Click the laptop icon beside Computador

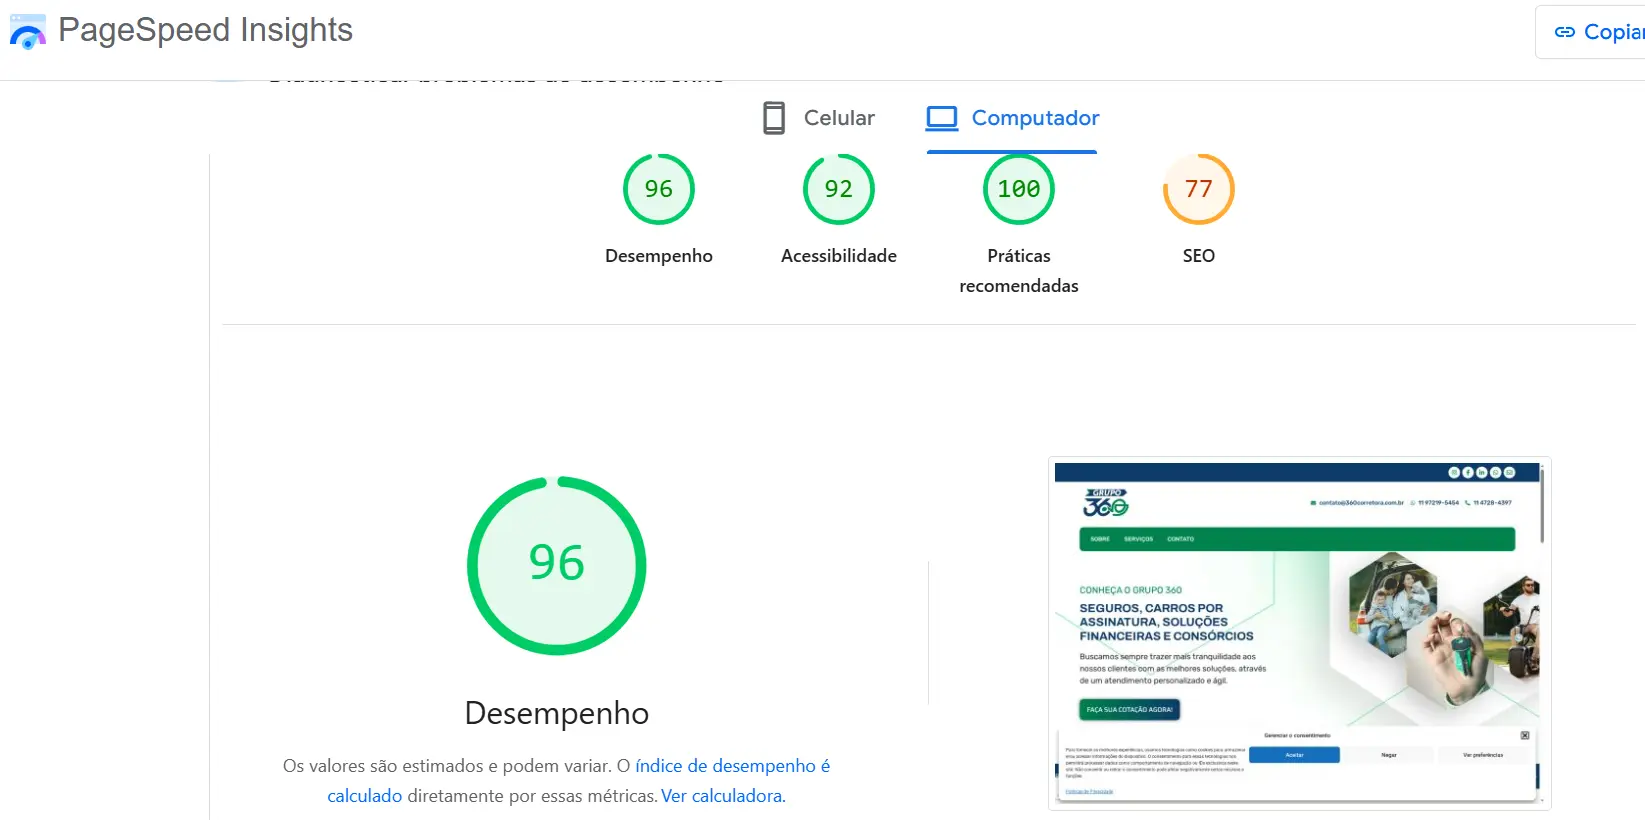[x=941, y=118]
